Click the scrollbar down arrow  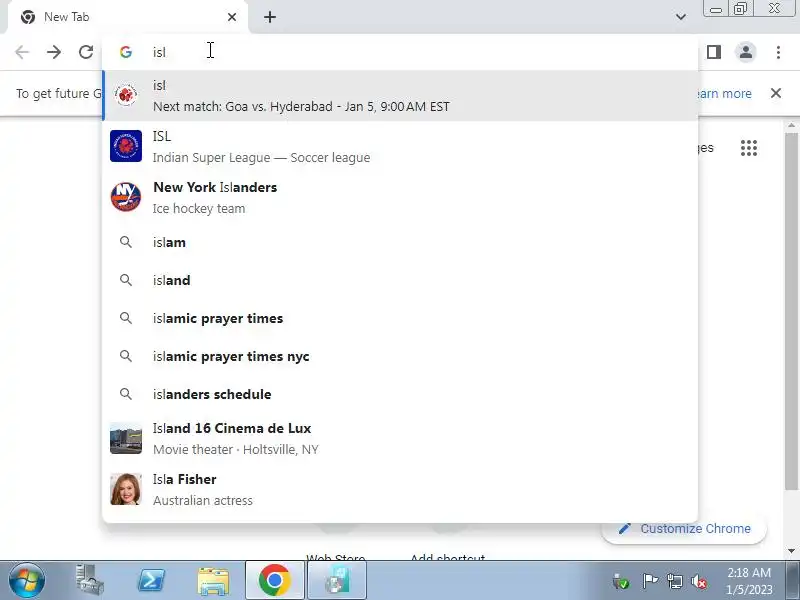tap(791, 551)
